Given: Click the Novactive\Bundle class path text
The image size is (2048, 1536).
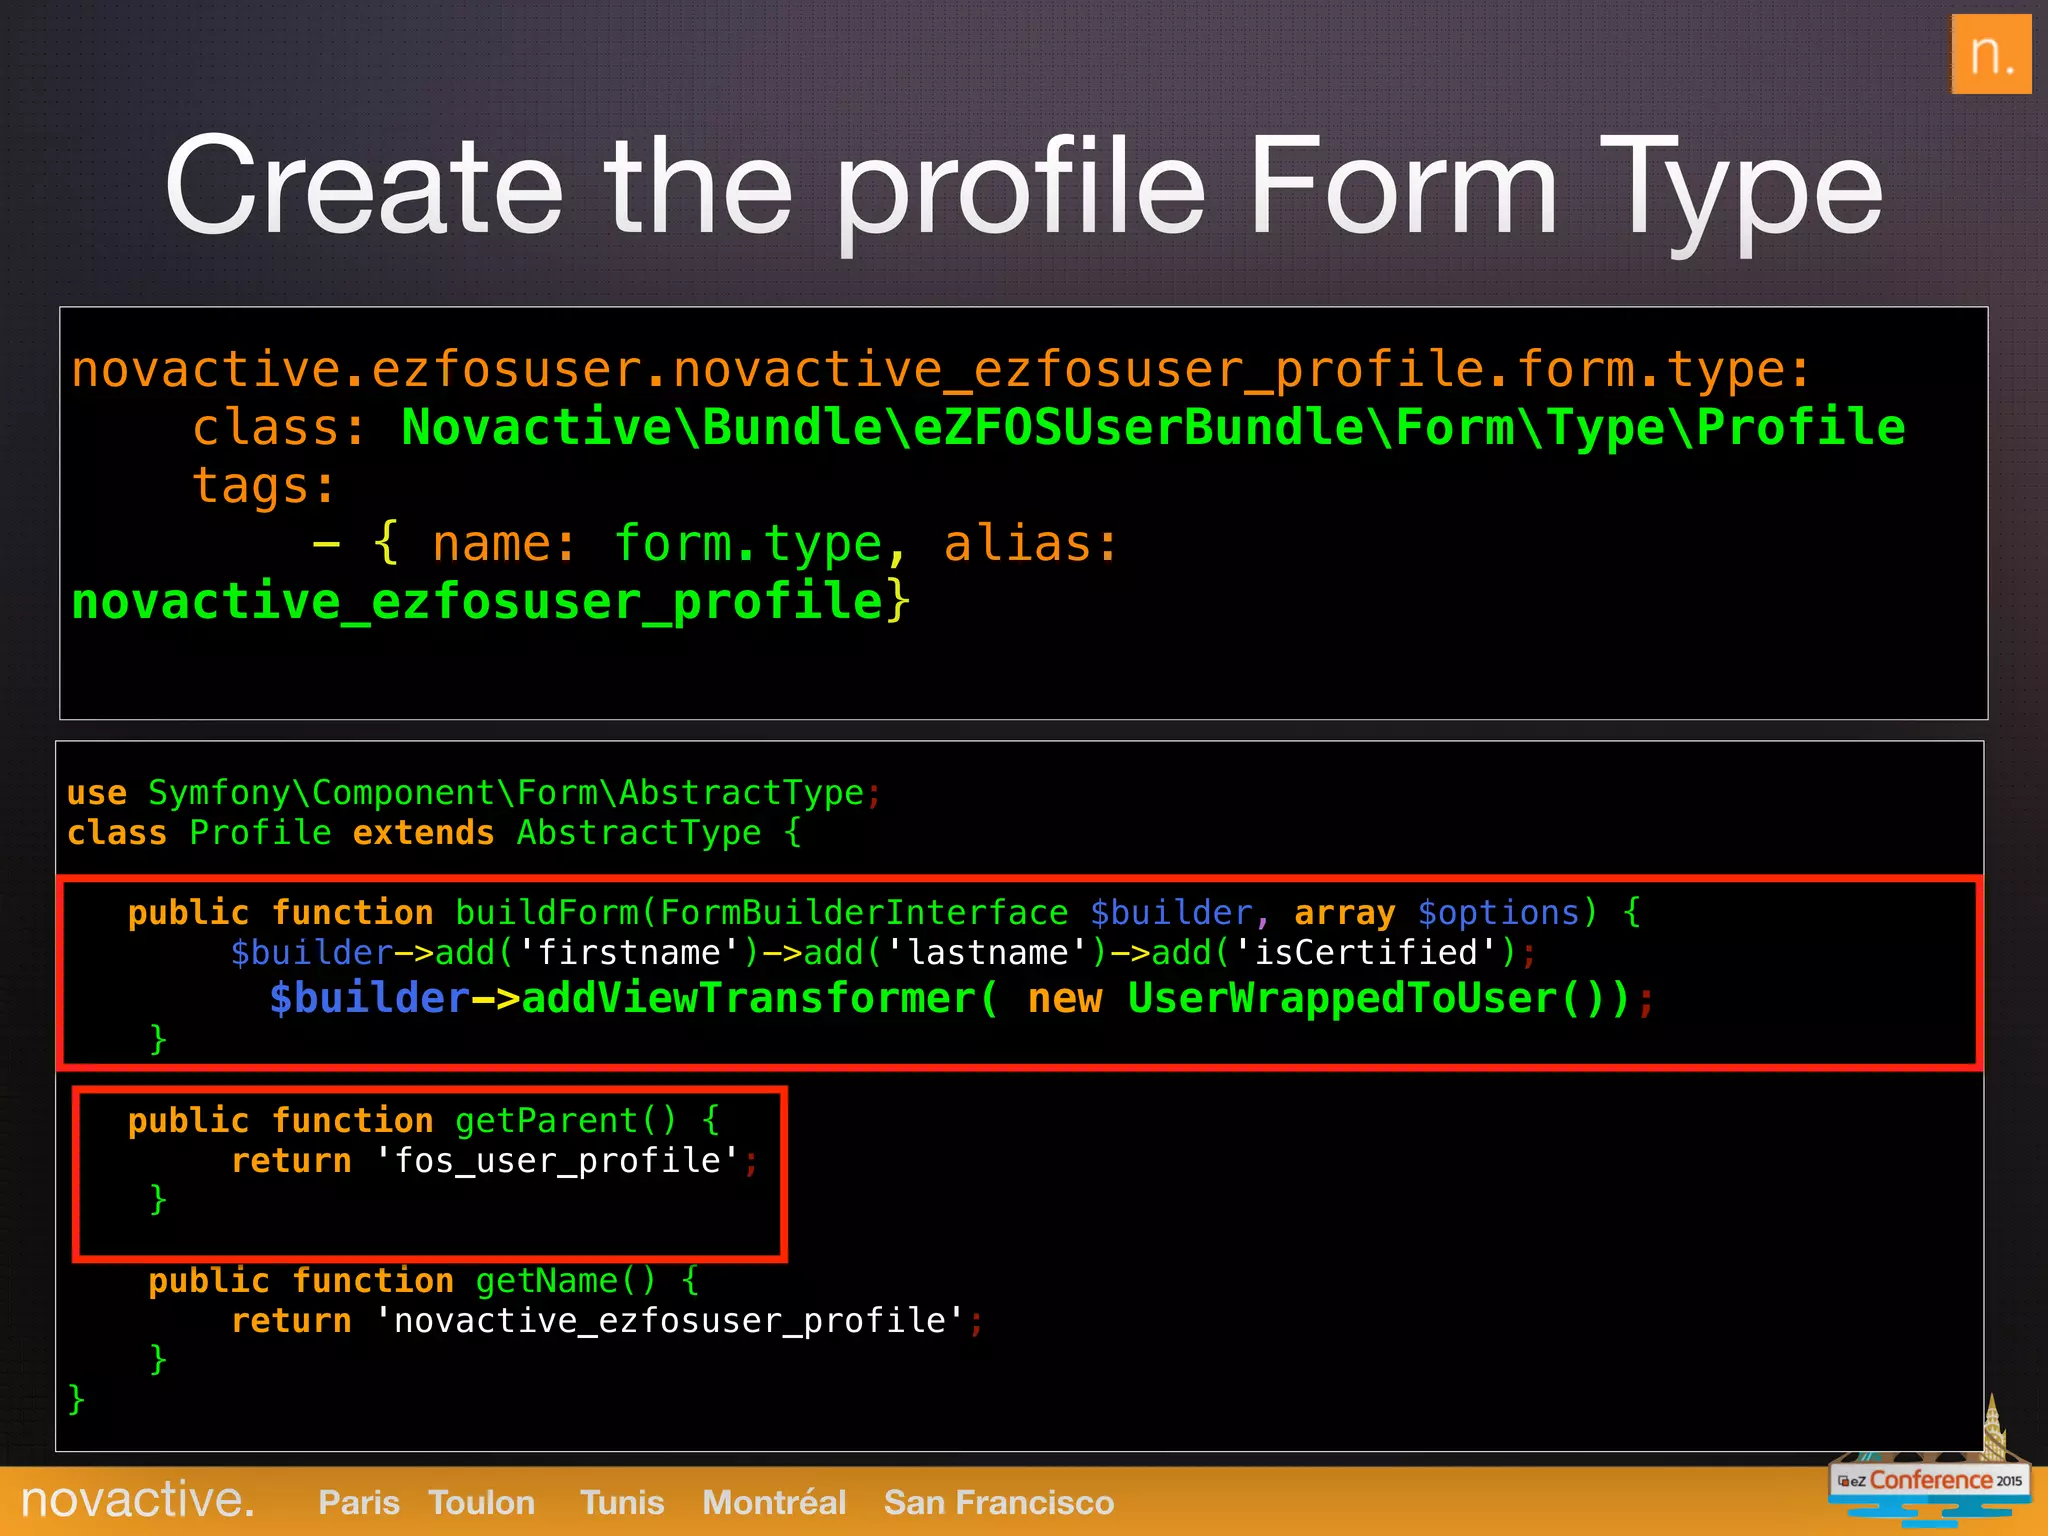Looking at the screenshot, I should (x=1152, y=427).
